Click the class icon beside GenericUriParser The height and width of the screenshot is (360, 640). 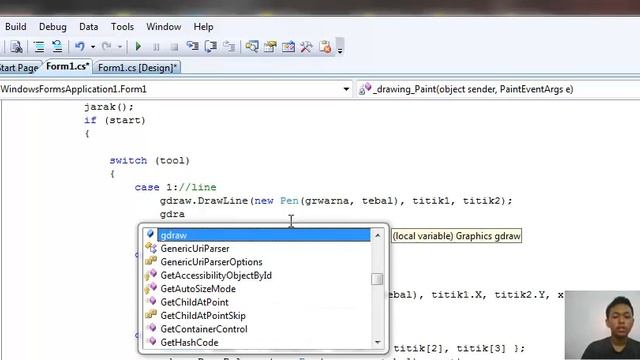[x=151, y=248]
